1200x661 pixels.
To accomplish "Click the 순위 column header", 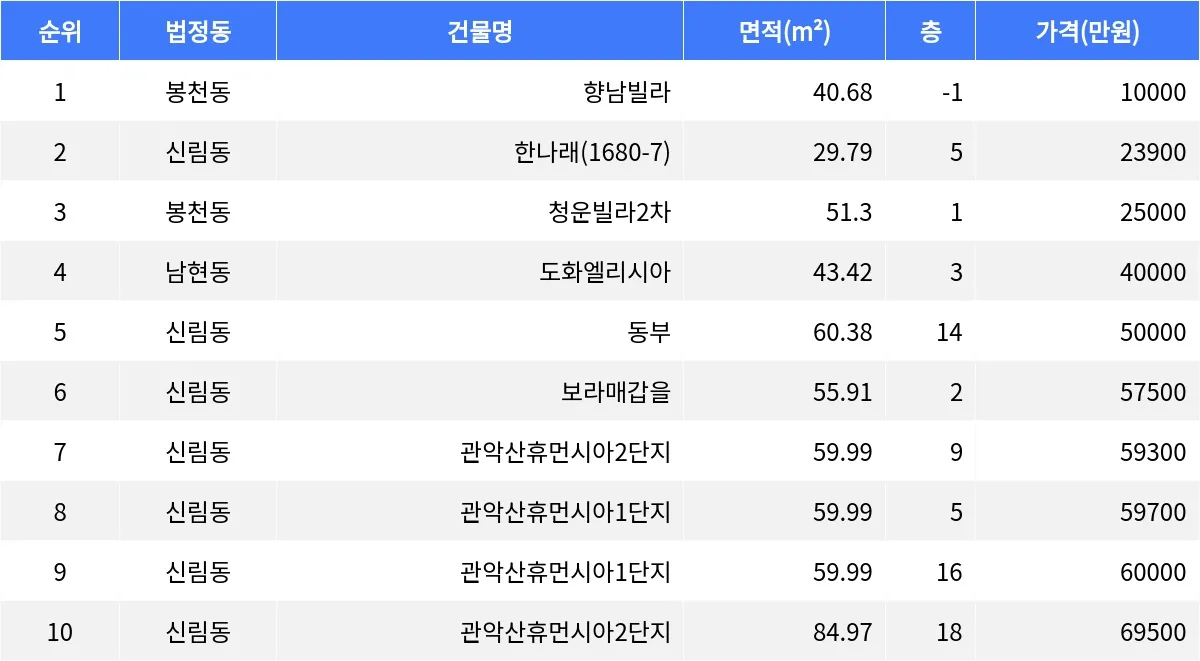I will pyautogui.click(x=60, y=32).
